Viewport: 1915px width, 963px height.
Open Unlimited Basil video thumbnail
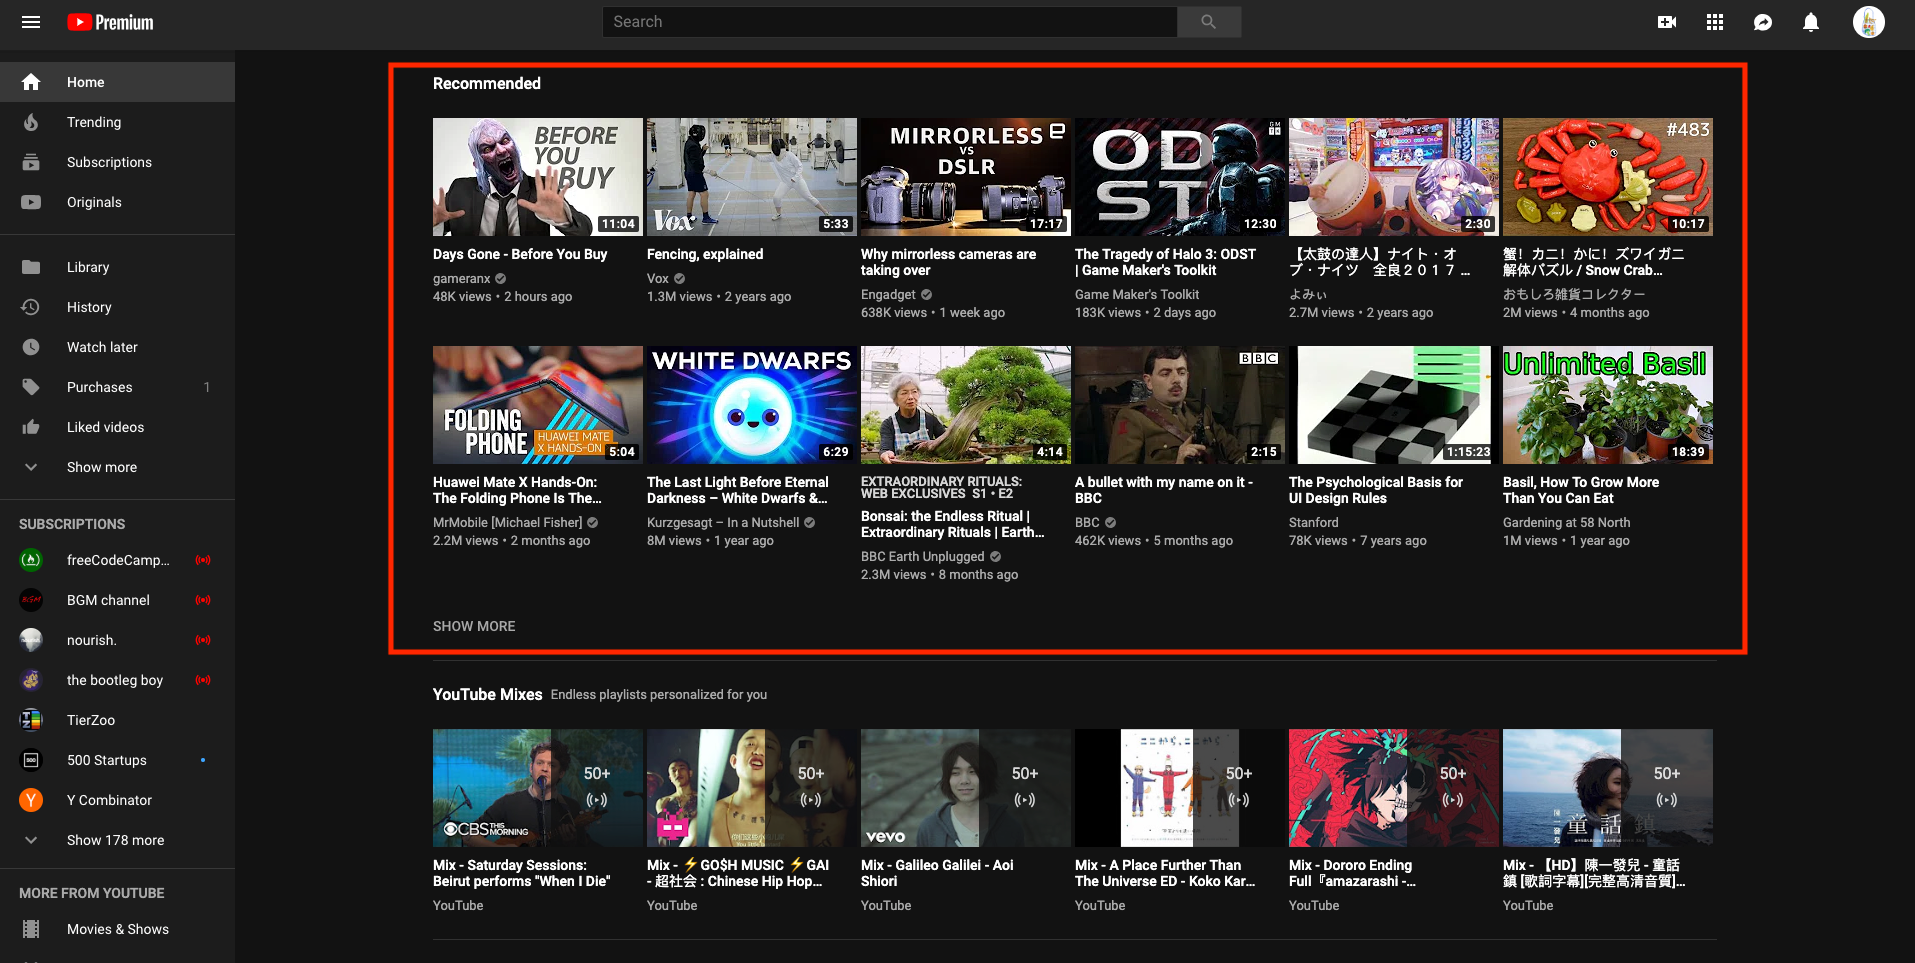point(1608,405)
